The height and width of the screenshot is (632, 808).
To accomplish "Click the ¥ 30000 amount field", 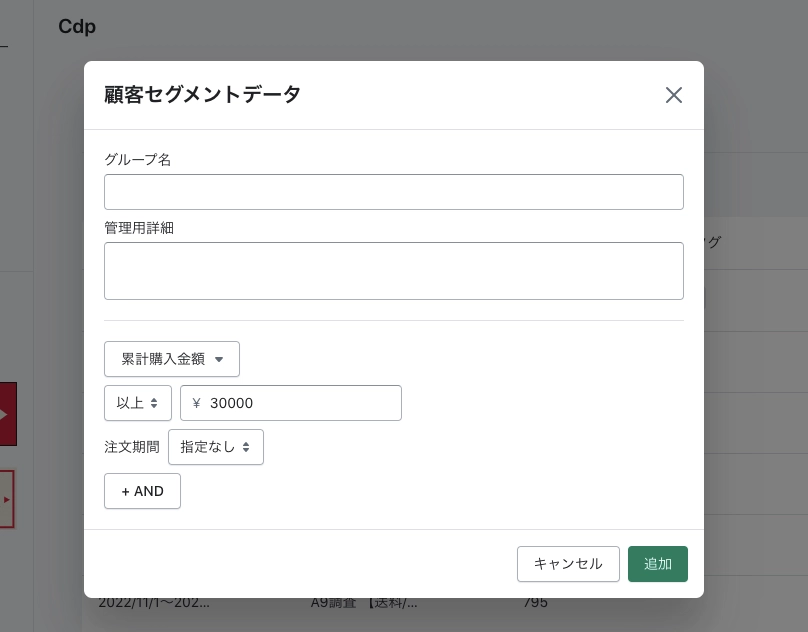I will (x=291, y=403).
